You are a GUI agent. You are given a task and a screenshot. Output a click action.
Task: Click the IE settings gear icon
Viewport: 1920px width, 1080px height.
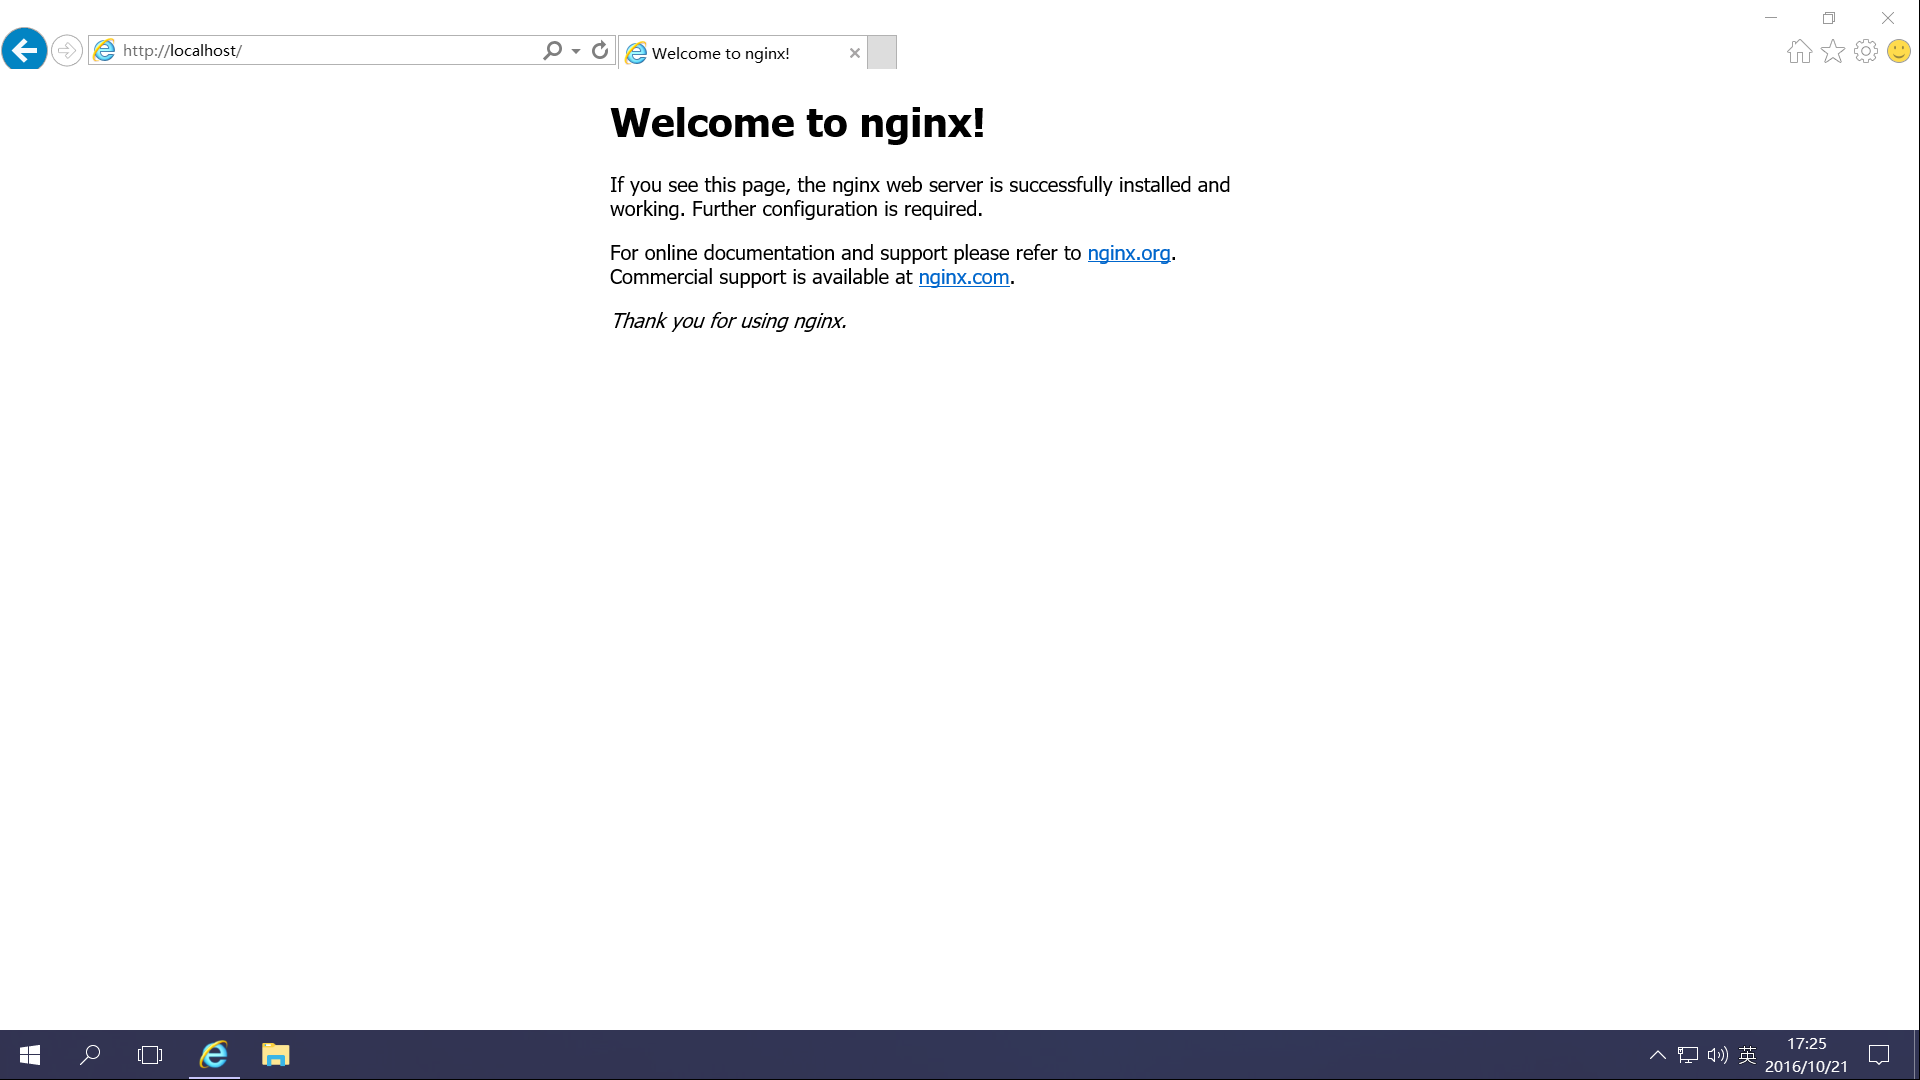pos(1865,51)
